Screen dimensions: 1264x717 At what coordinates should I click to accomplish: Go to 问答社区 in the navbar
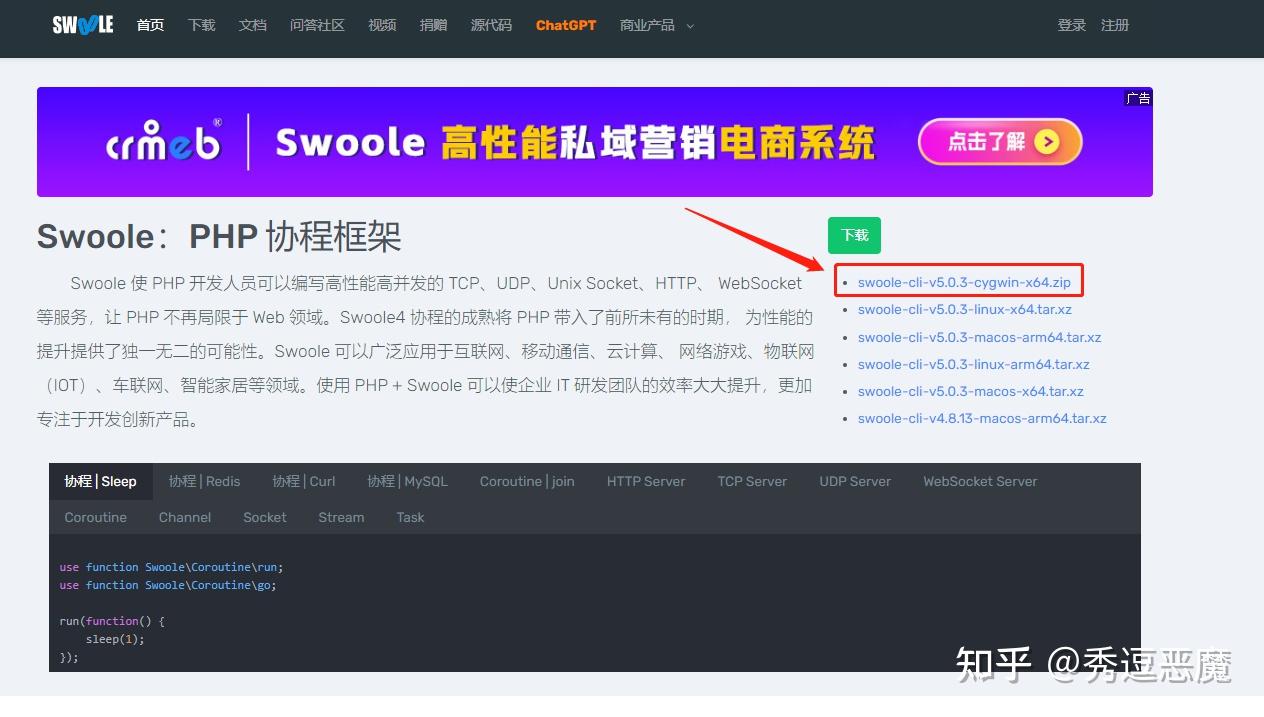(x=317, y=25)
